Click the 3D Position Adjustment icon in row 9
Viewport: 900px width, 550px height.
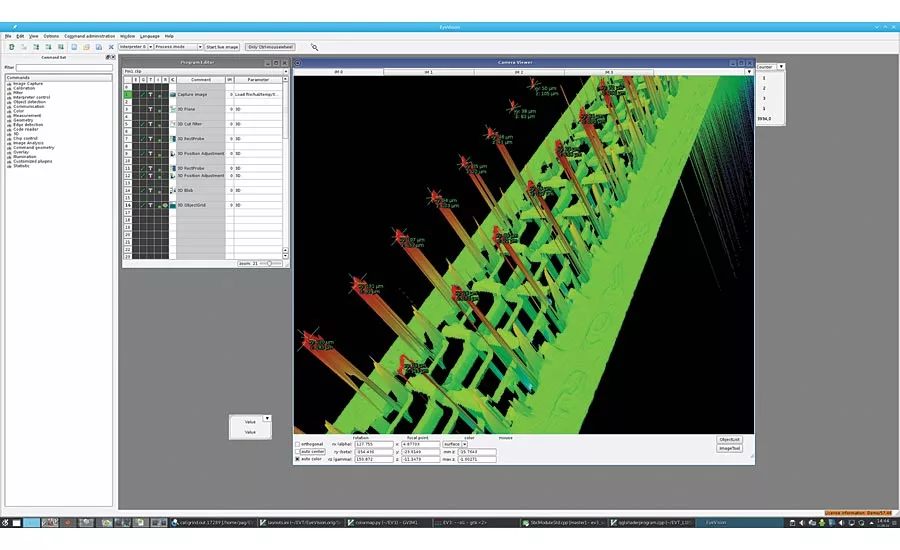click(173, 153)
